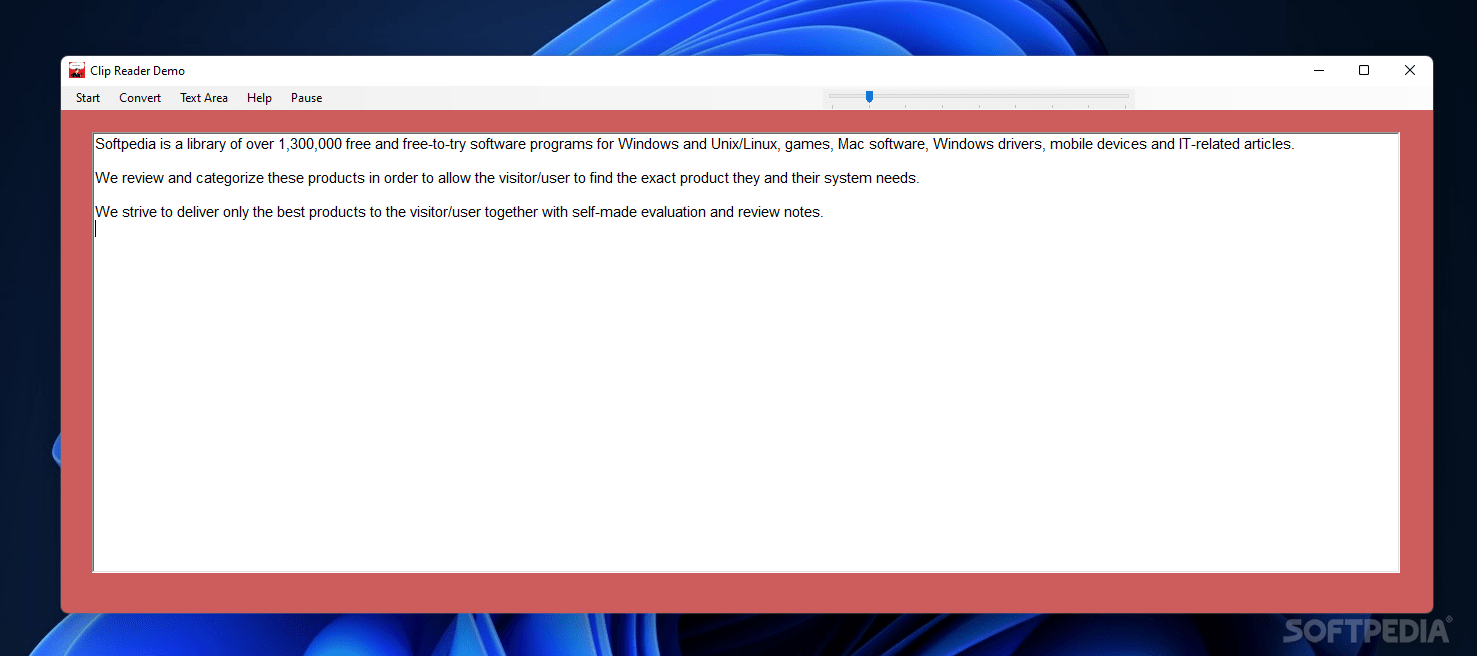Click the phrase "self-made evaluation"
1477x658 pixels.
639,212
